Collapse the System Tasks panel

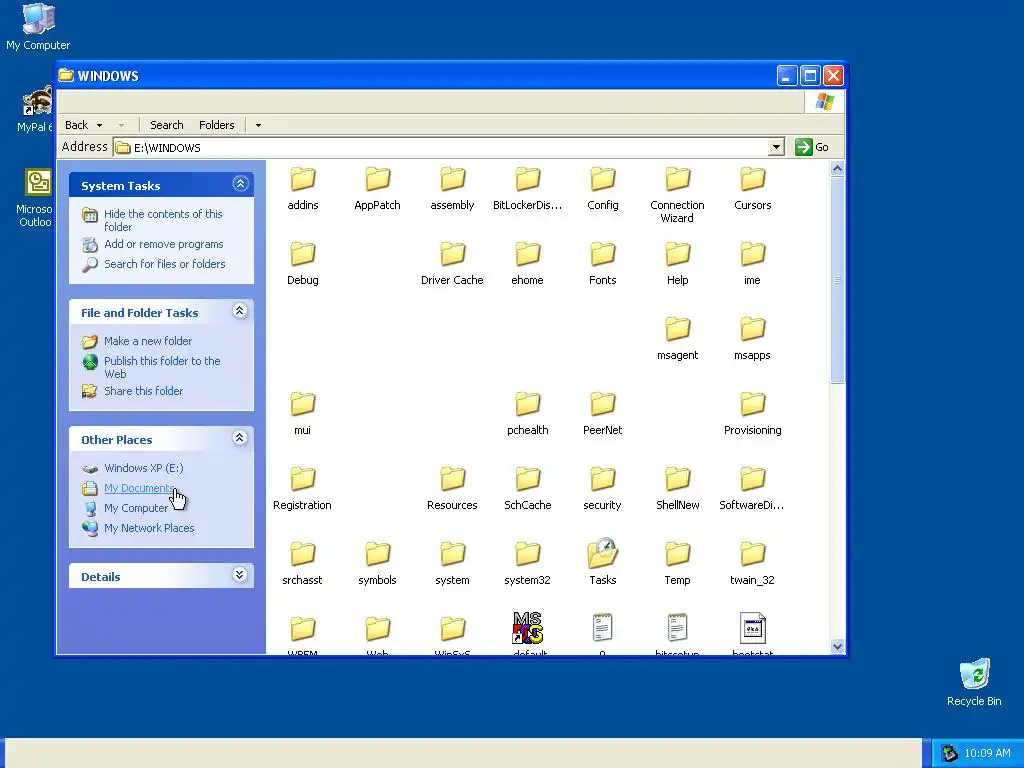tap(240, 184)
